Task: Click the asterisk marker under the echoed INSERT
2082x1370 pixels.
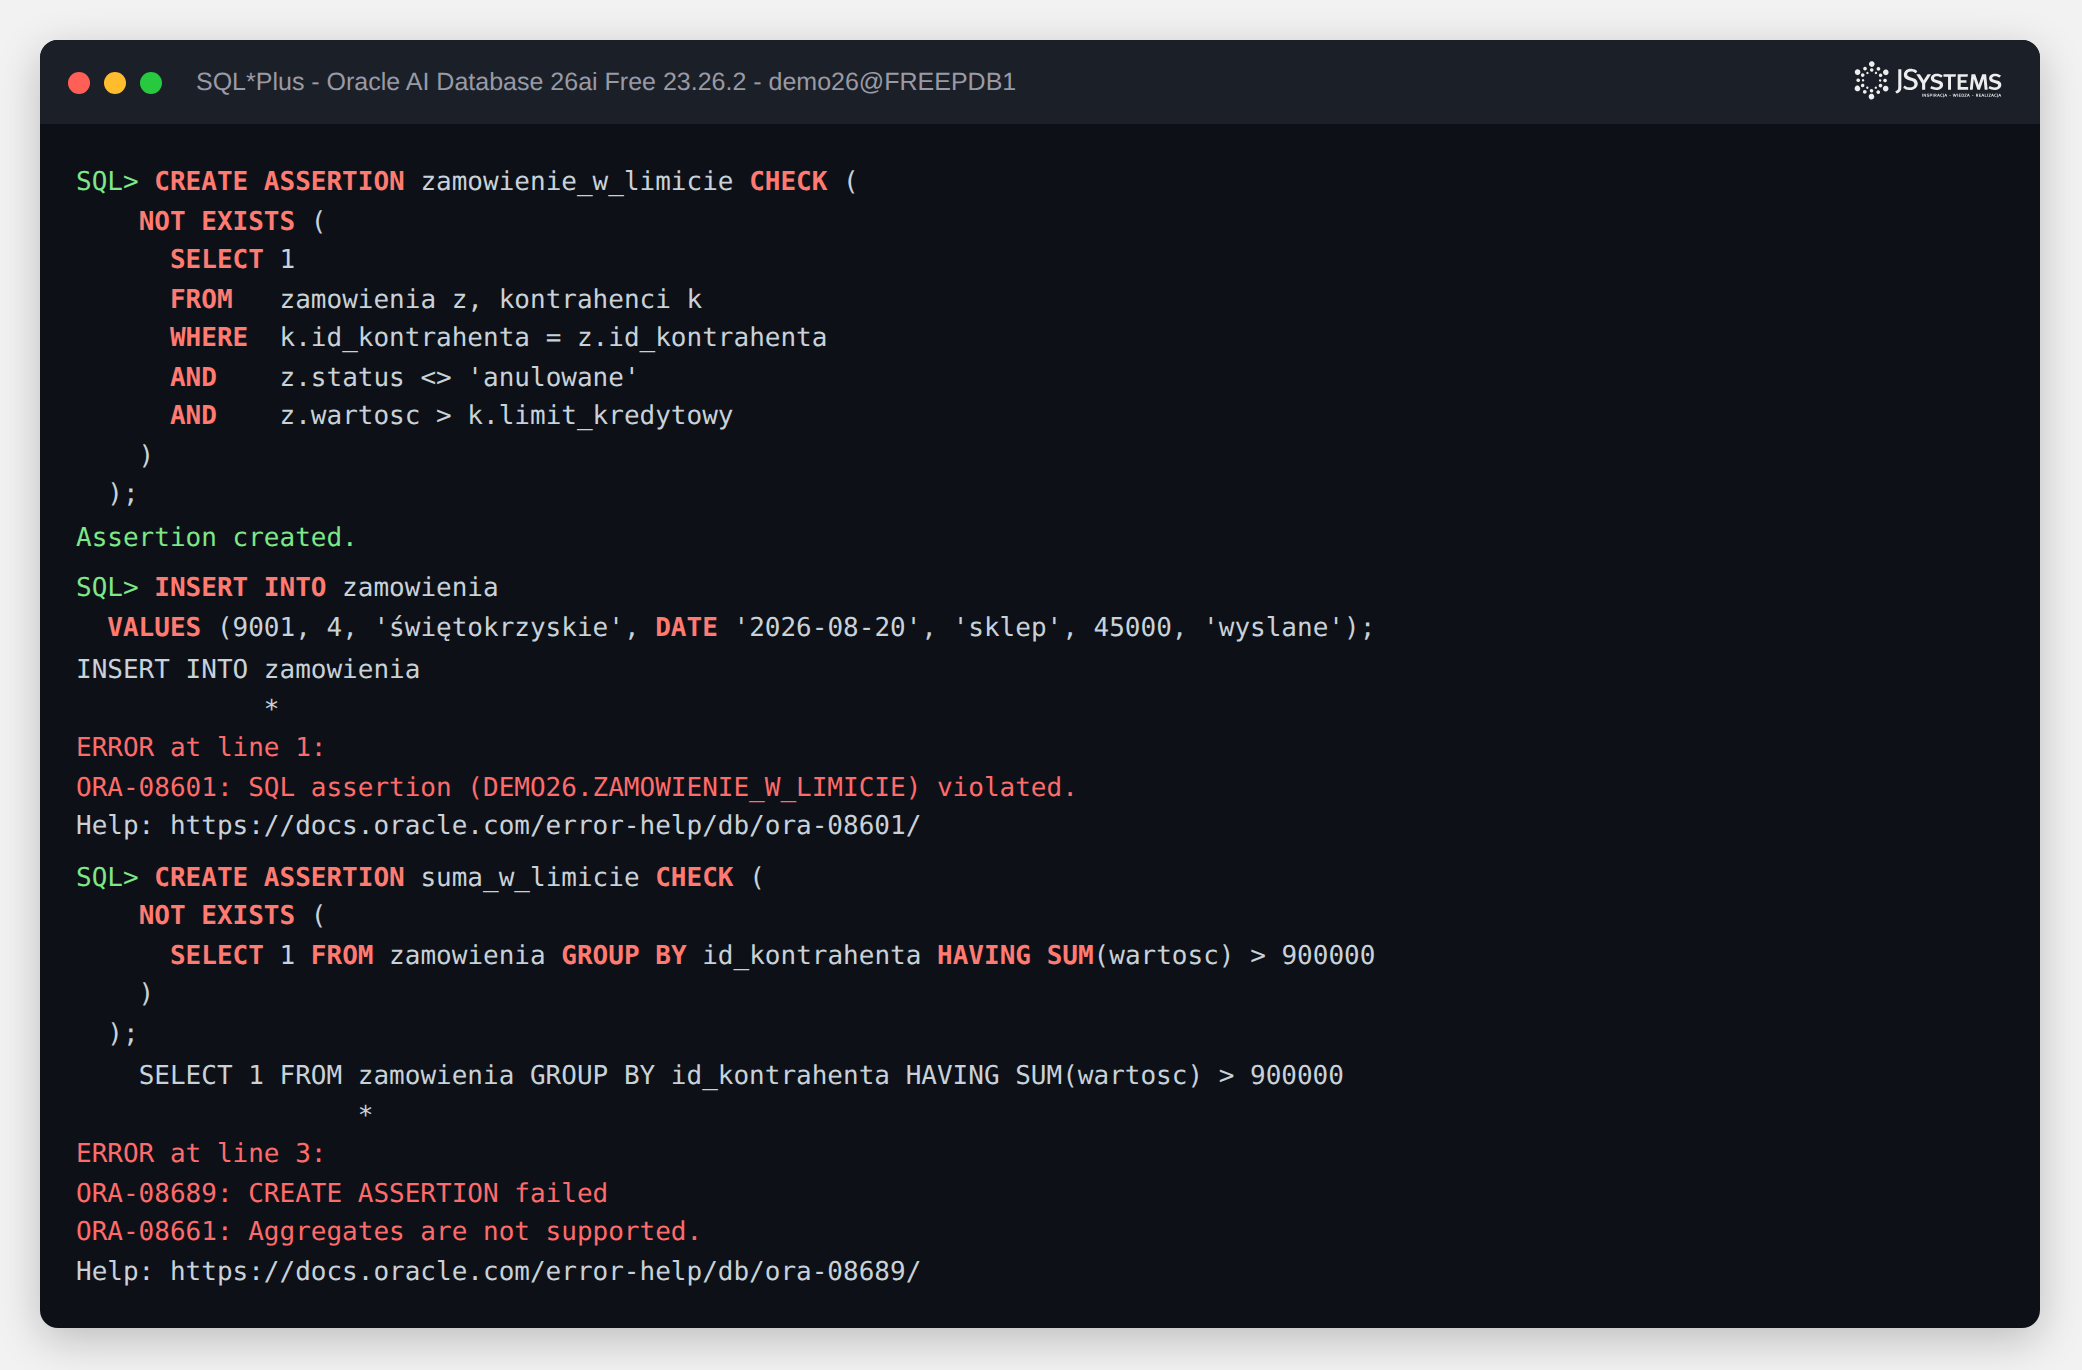Action: coord(272,707)
